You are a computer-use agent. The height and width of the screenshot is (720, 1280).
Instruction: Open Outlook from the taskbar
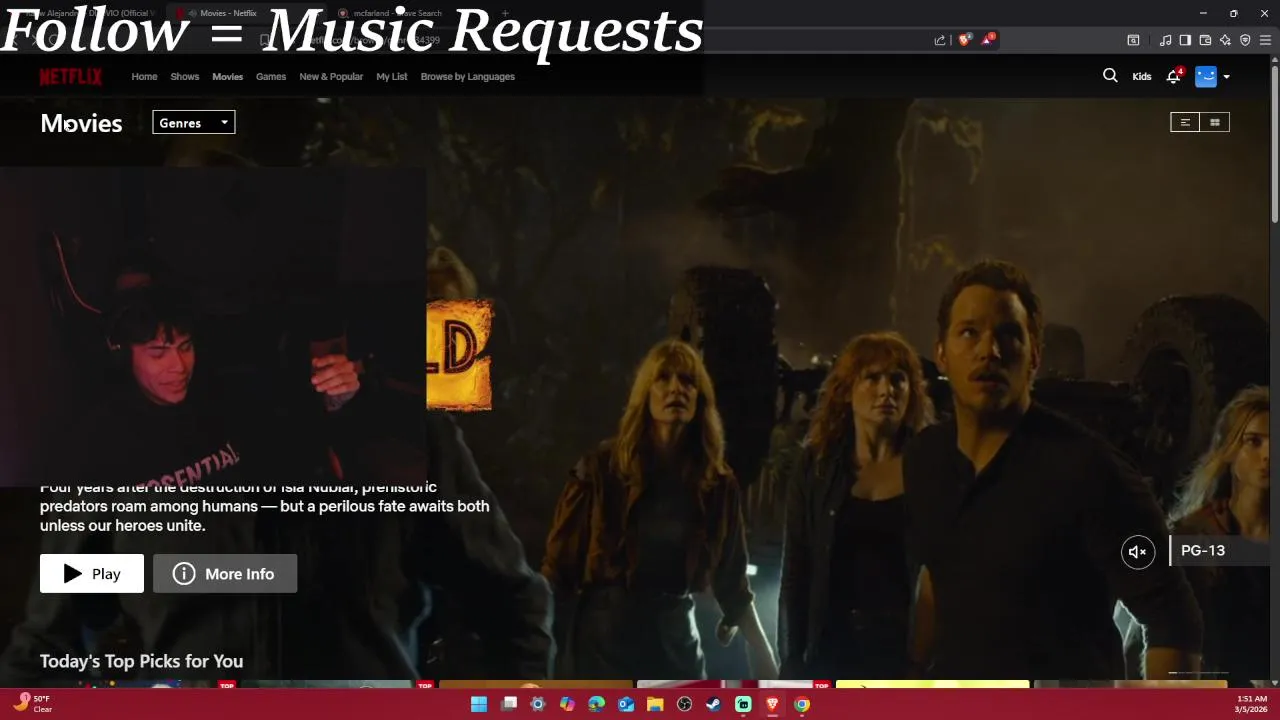626,704
